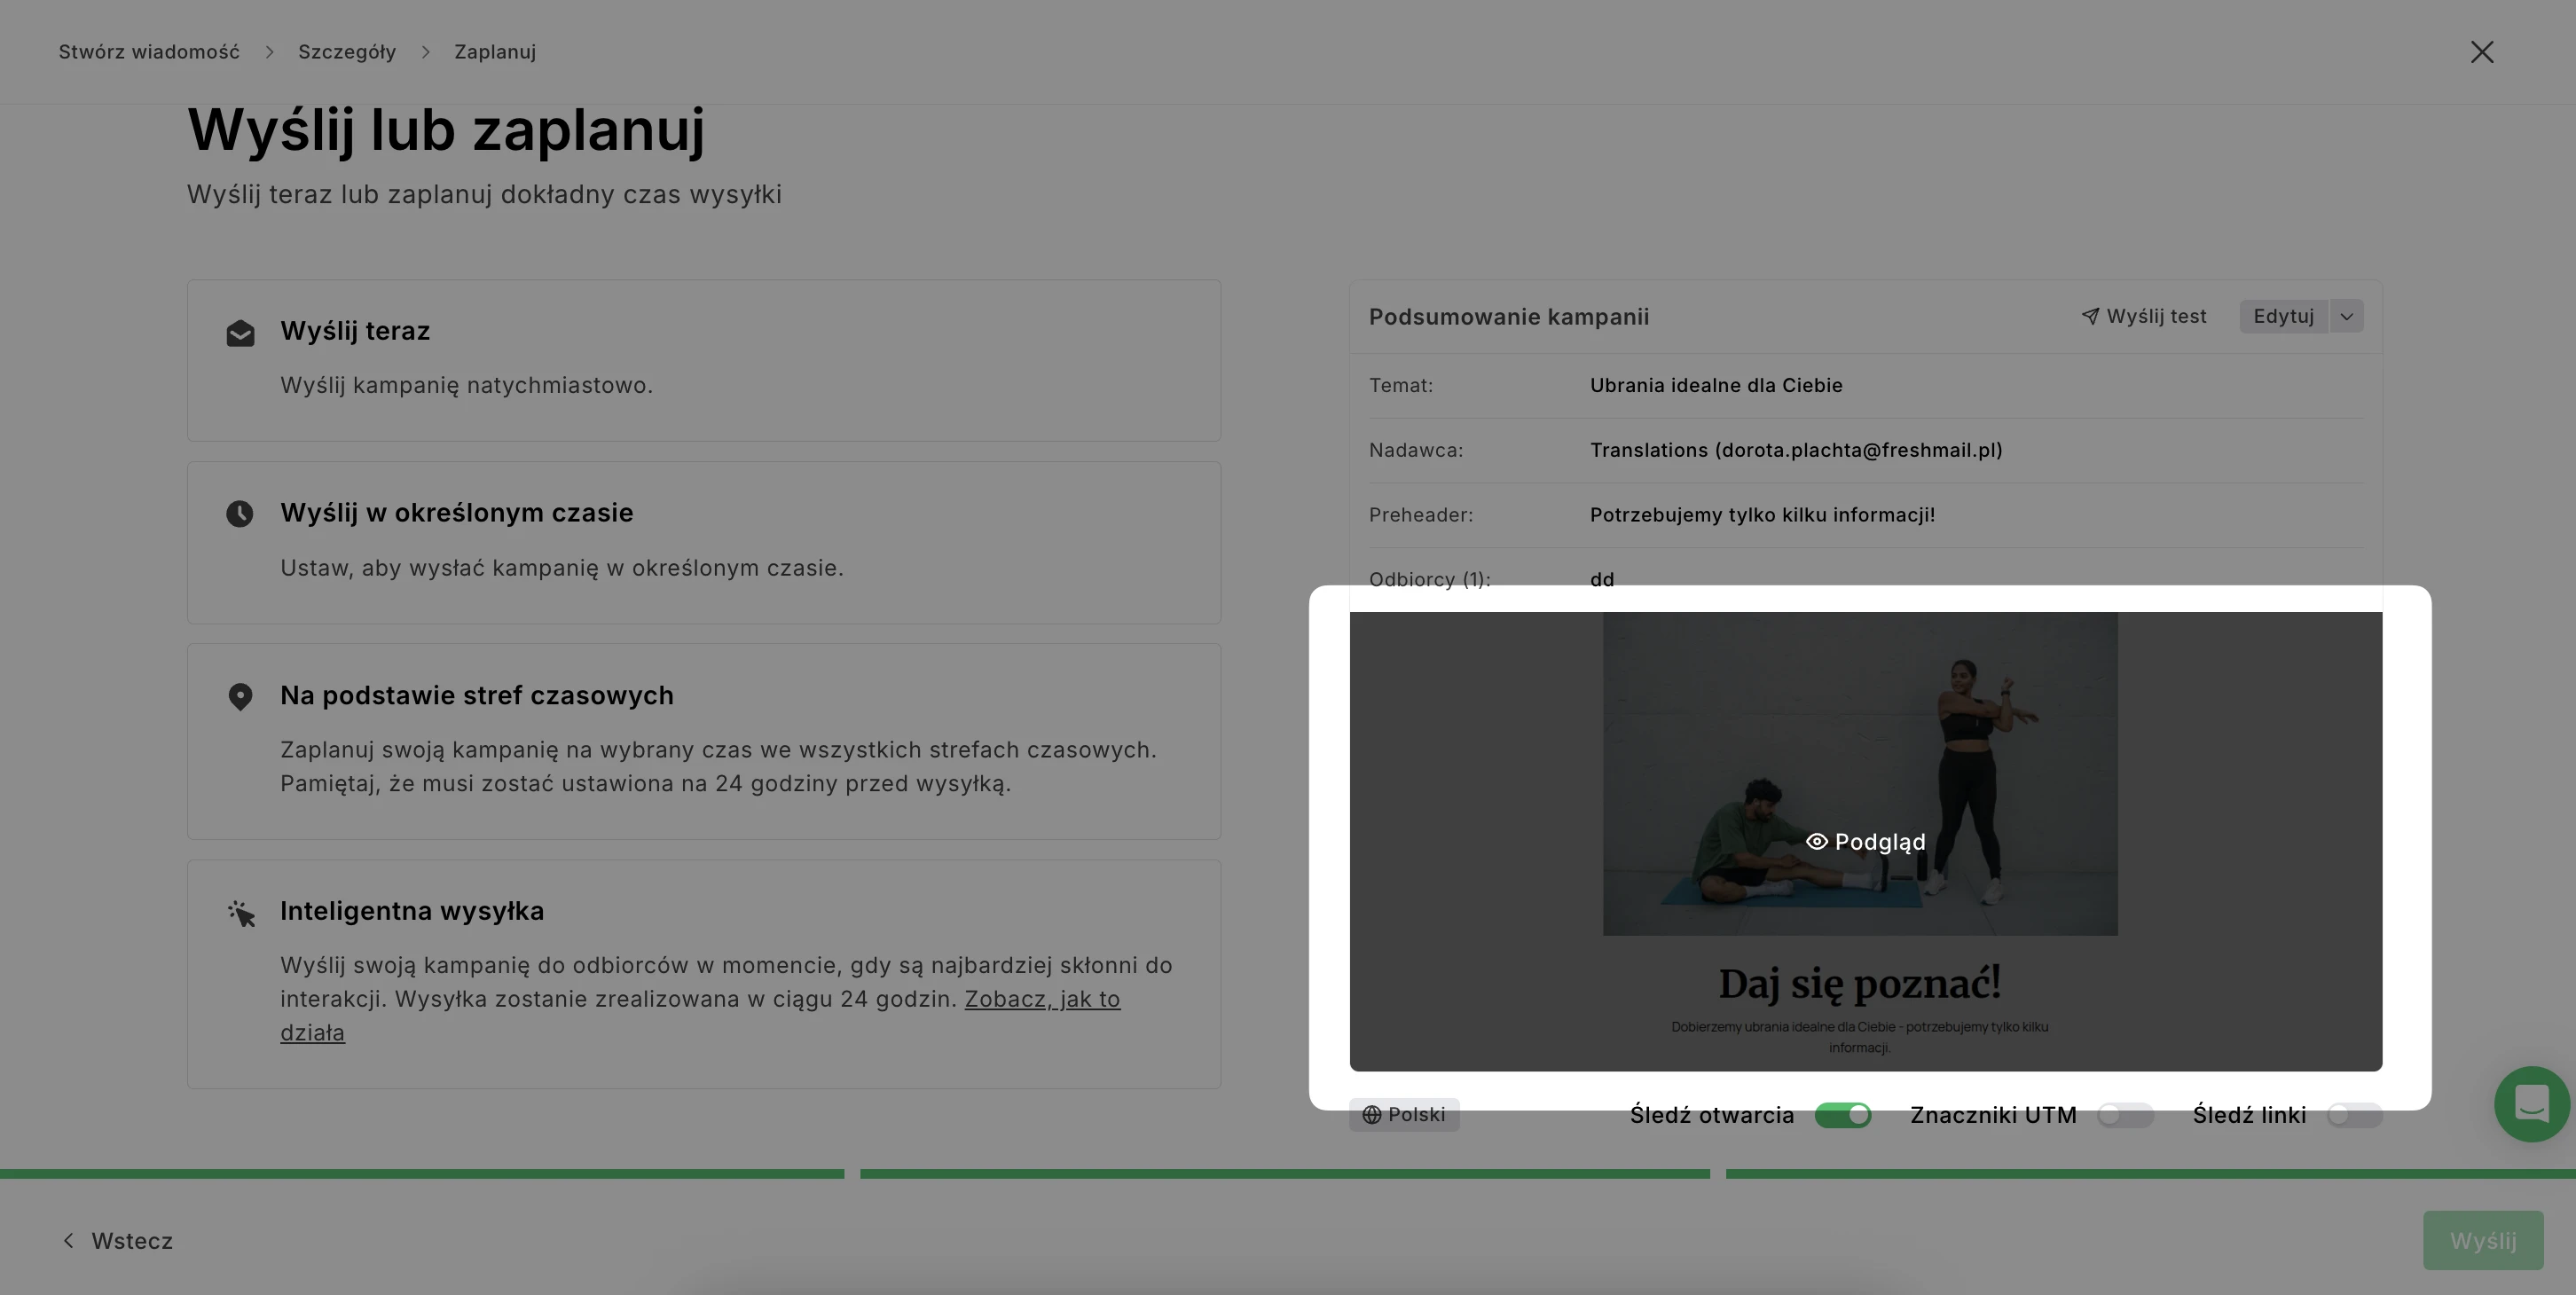Click the Daj się poznać! preview headline
The height and width of the screenshot is (1295, 2576).
point(1860,984)
